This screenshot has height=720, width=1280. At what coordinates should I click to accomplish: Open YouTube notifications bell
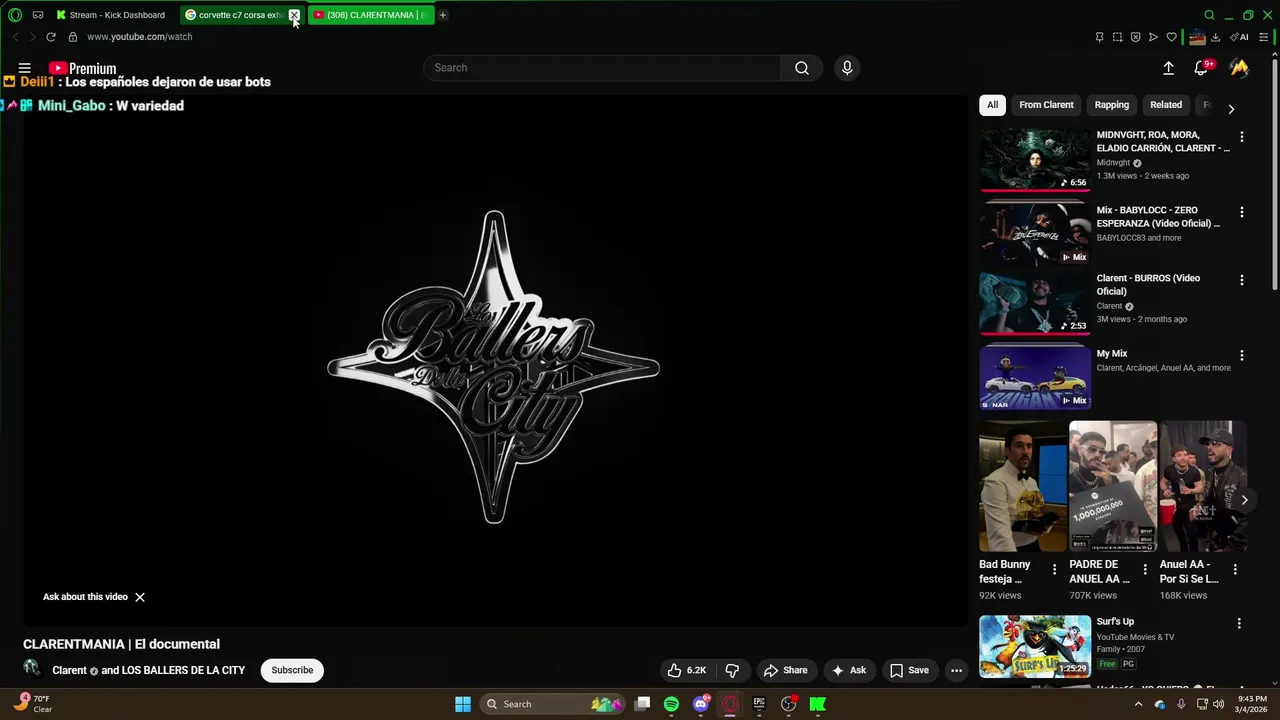(x=1201, y=68)
